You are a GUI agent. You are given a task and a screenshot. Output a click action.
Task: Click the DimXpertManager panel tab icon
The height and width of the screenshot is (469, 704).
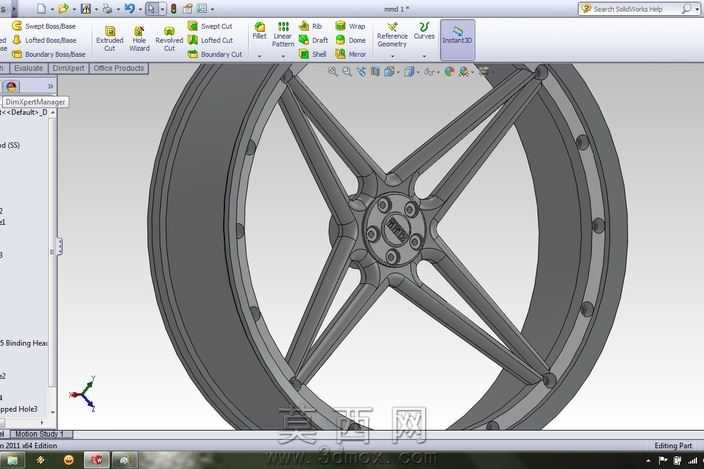tap(11, 86)
